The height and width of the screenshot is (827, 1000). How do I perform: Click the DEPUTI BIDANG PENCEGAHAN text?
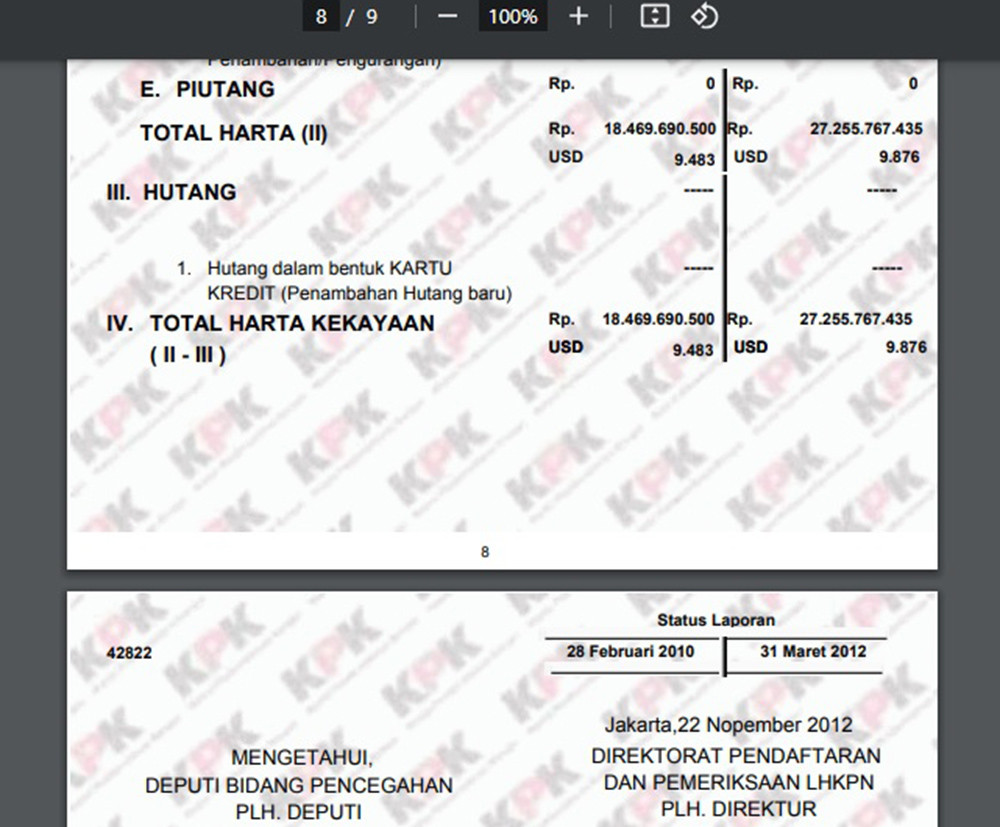click(299, 785)
